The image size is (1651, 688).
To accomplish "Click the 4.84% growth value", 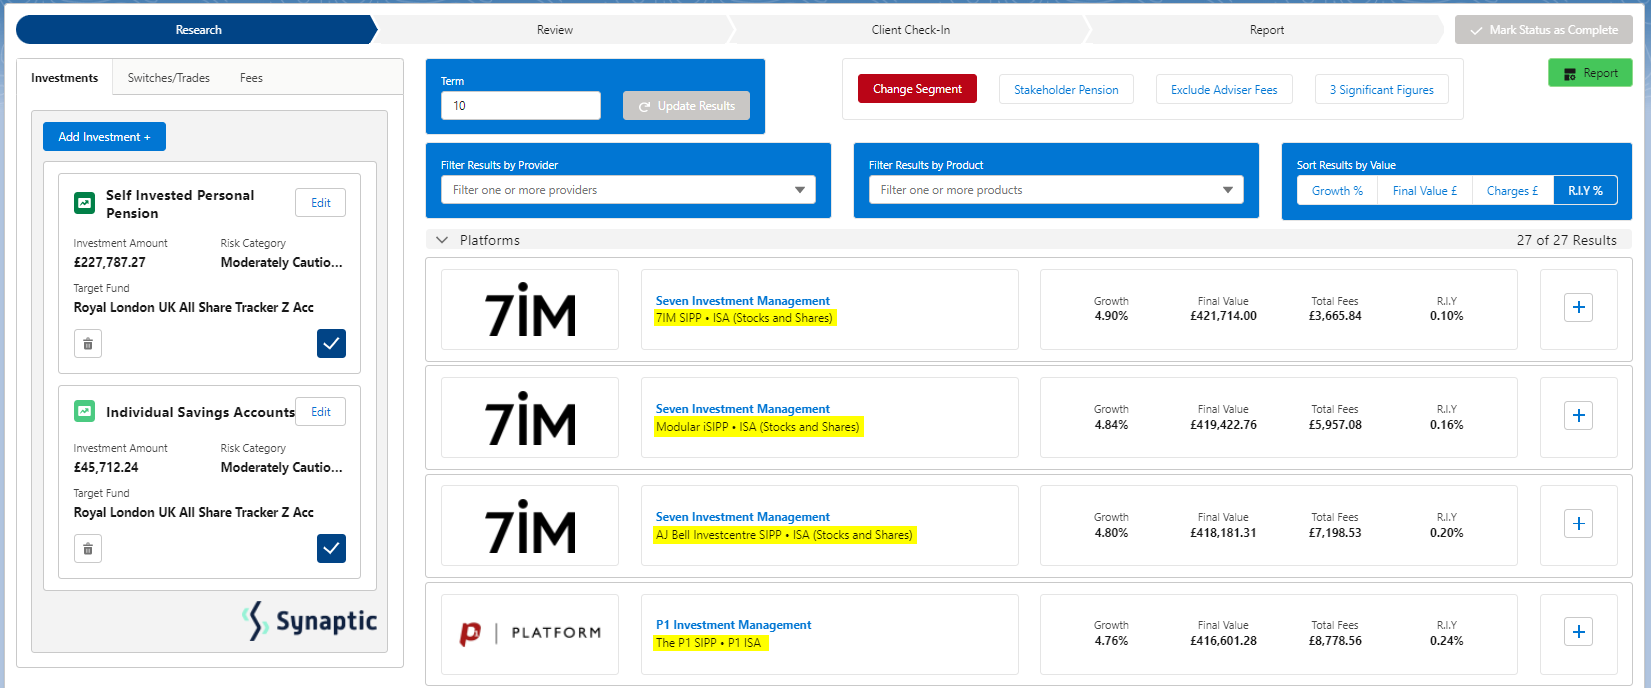I will 1111,425.
